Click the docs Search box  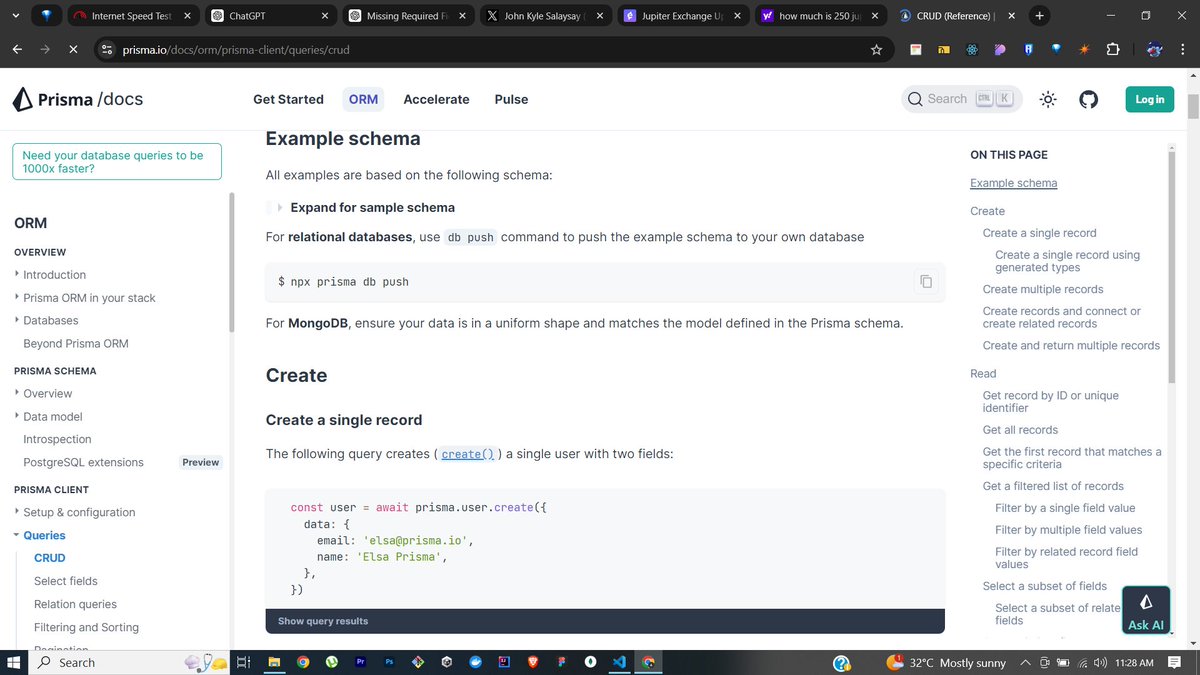pos(962,99)
